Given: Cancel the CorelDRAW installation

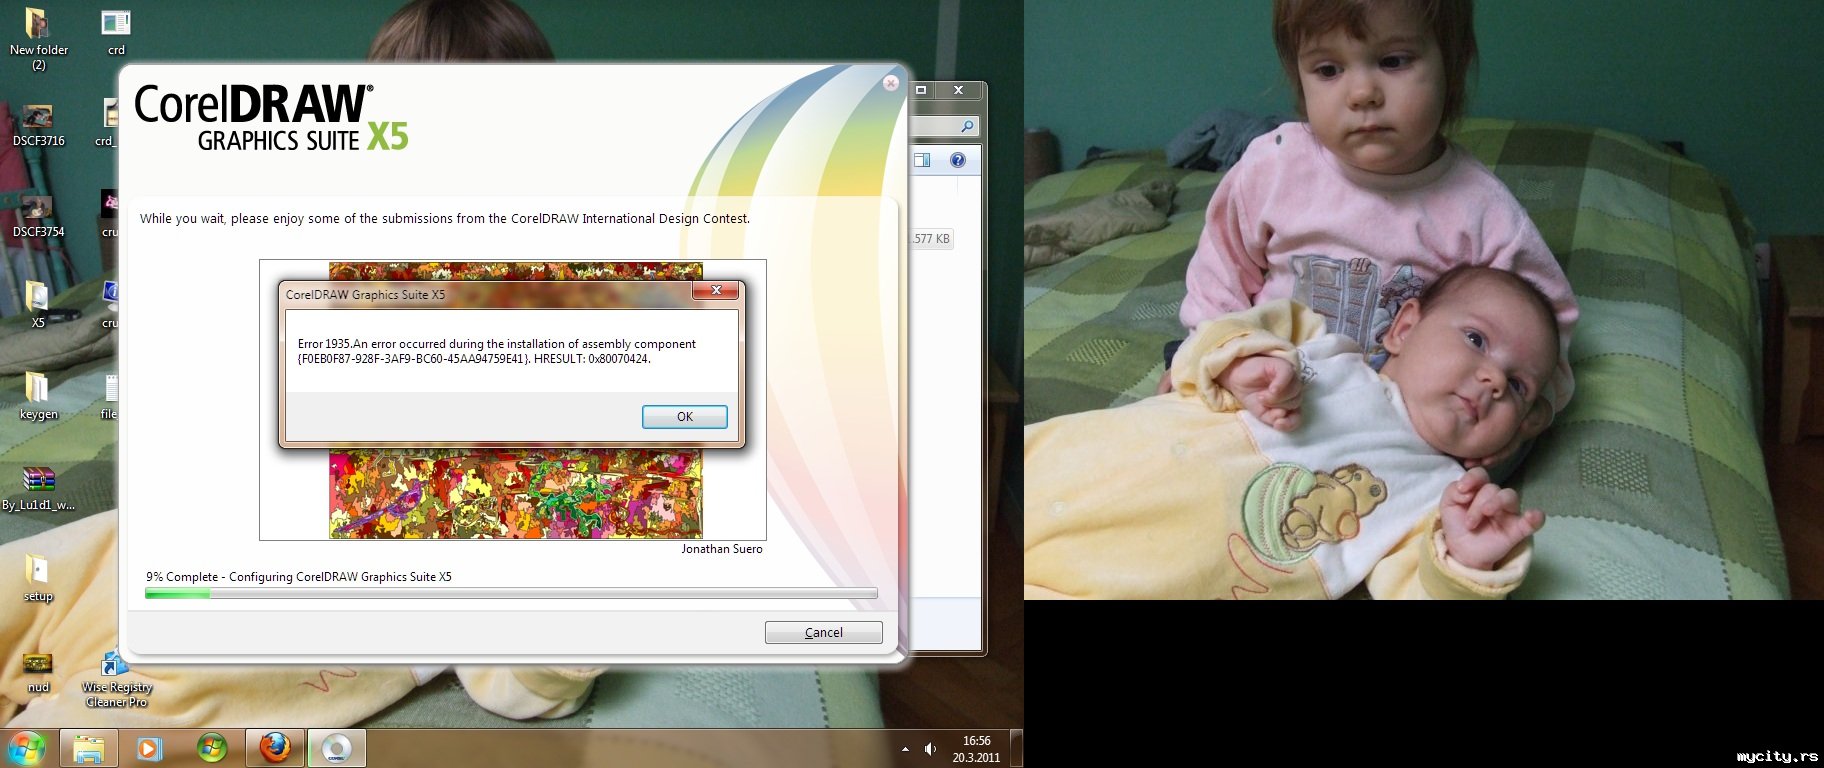Looking at the screenshot, I should pyautogui.click(x=823, y=632).
